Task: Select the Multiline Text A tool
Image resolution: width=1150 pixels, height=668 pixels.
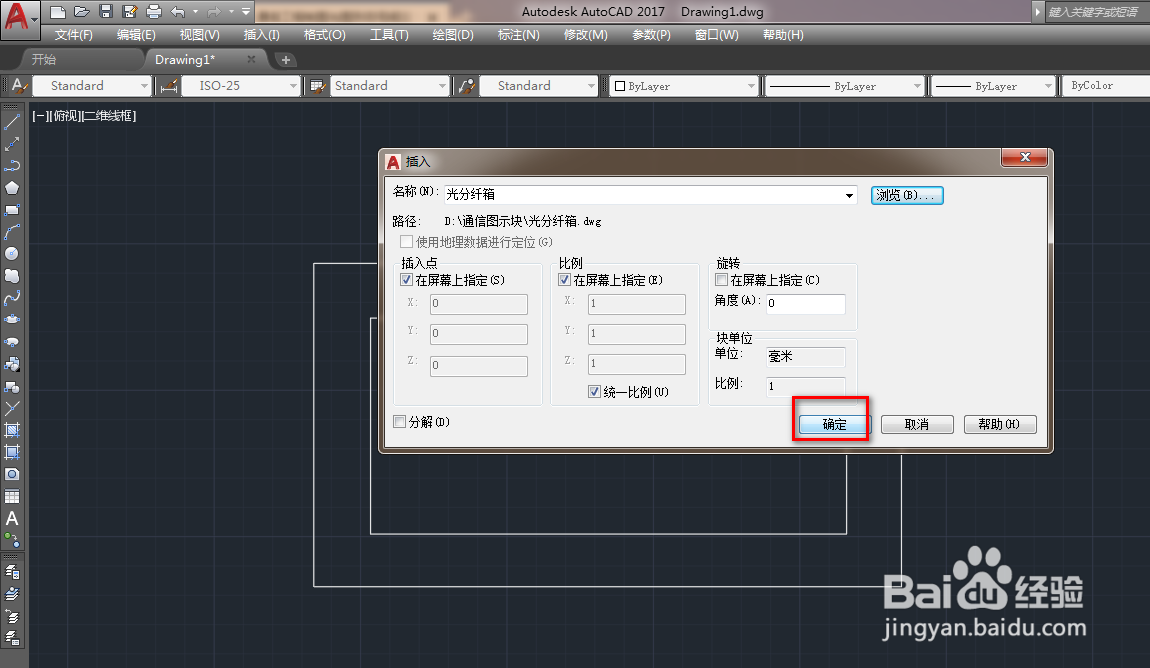Action: coord(12,518)
